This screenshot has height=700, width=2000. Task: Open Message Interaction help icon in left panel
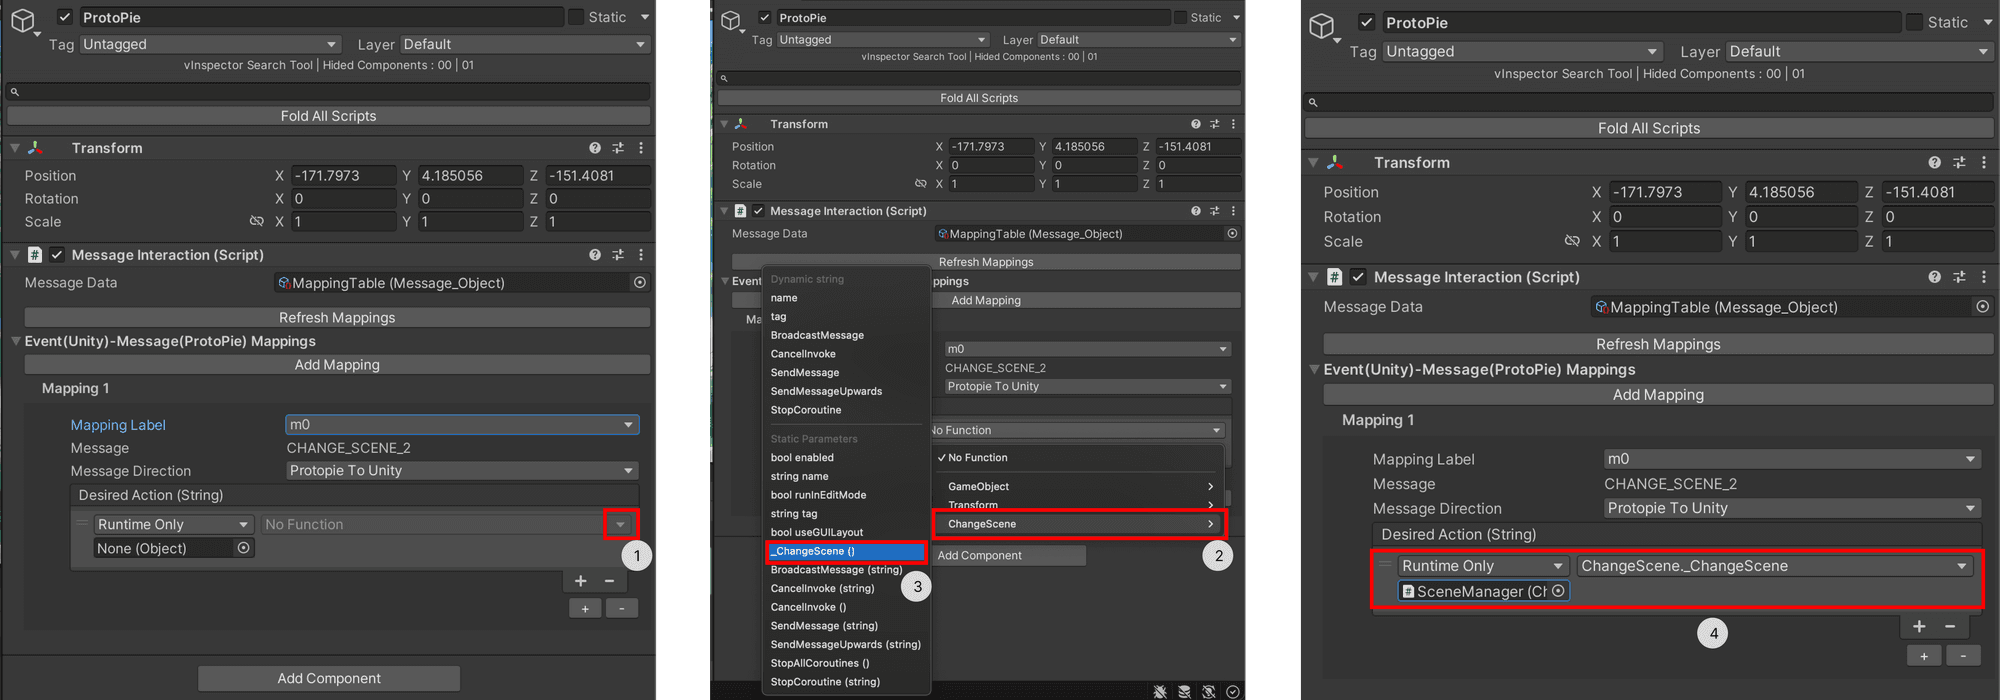(x=595, y=255)
